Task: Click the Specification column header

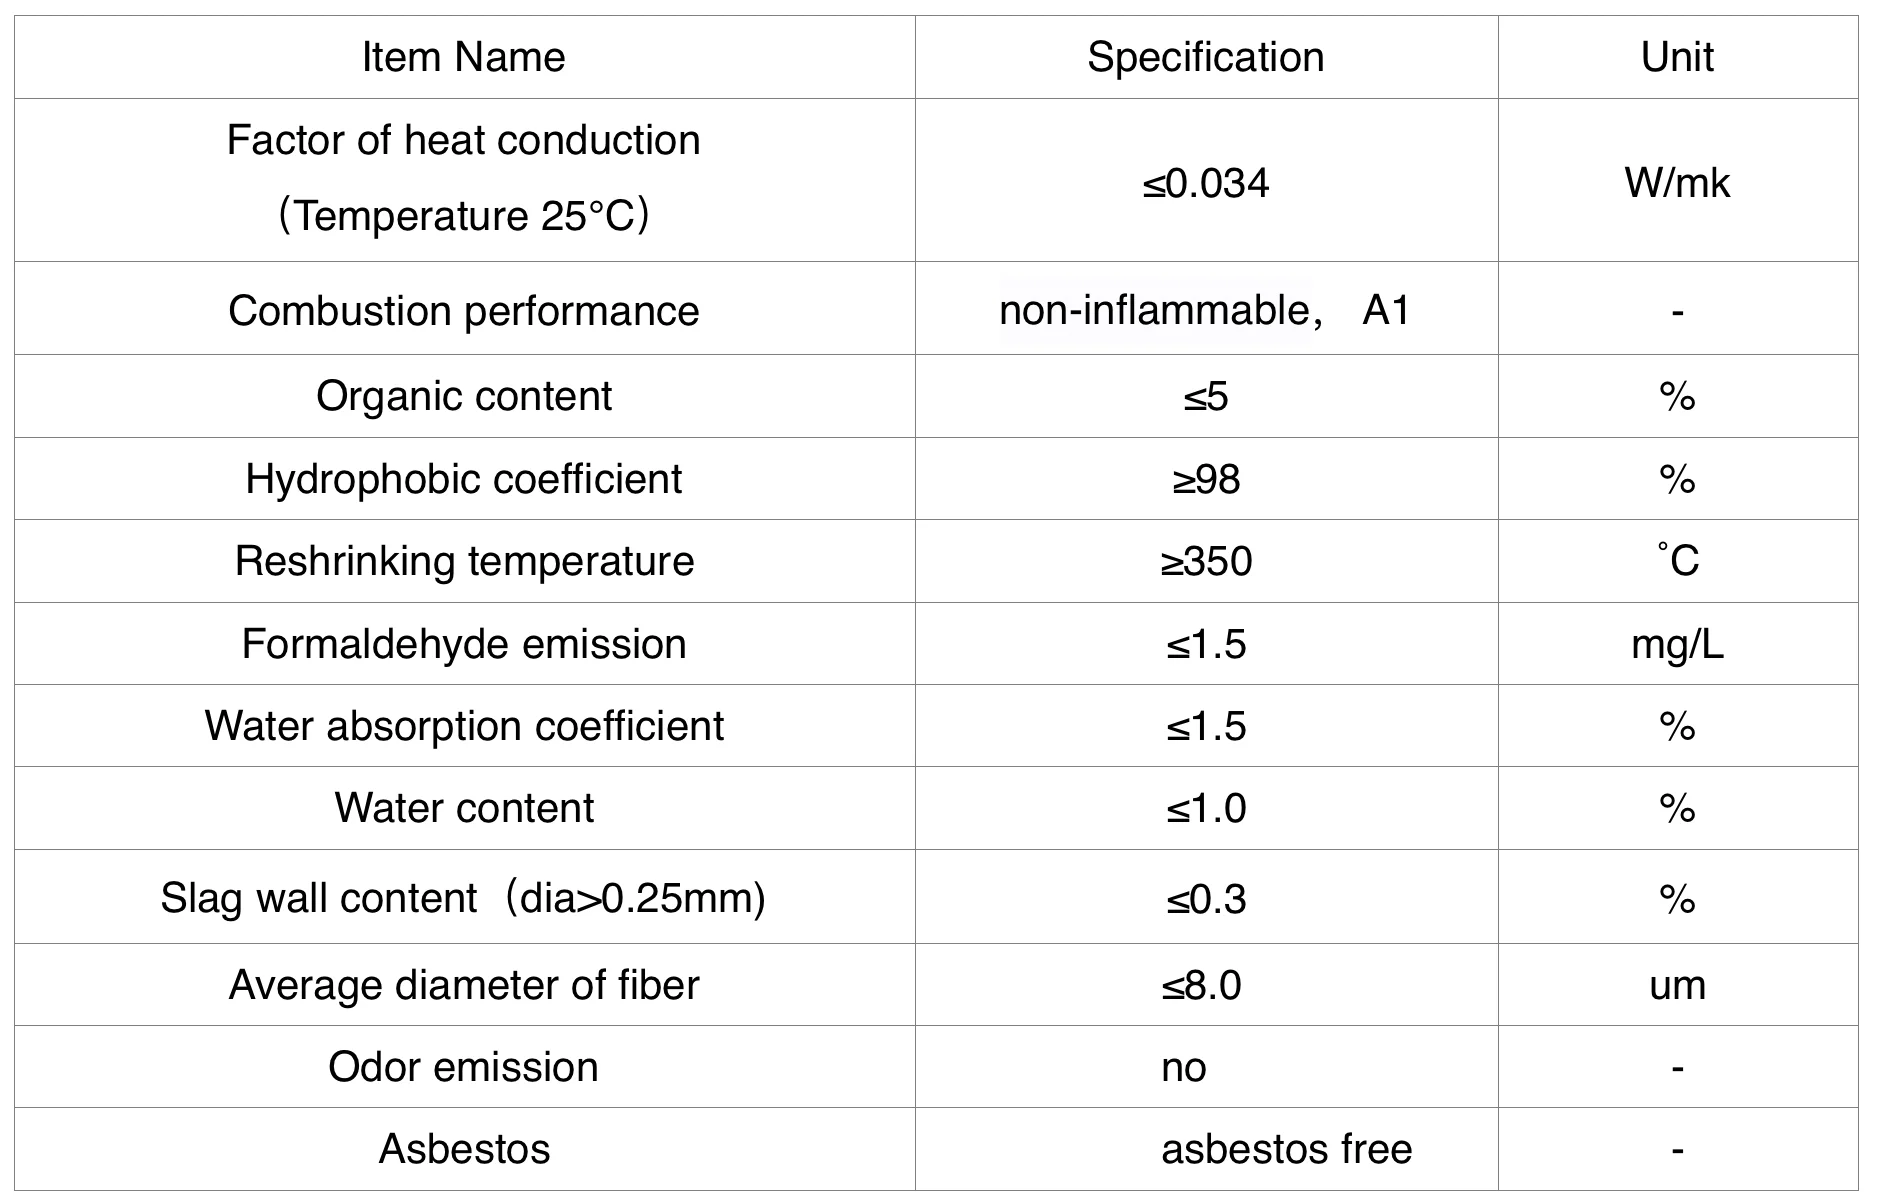Action: [1205, 57]
